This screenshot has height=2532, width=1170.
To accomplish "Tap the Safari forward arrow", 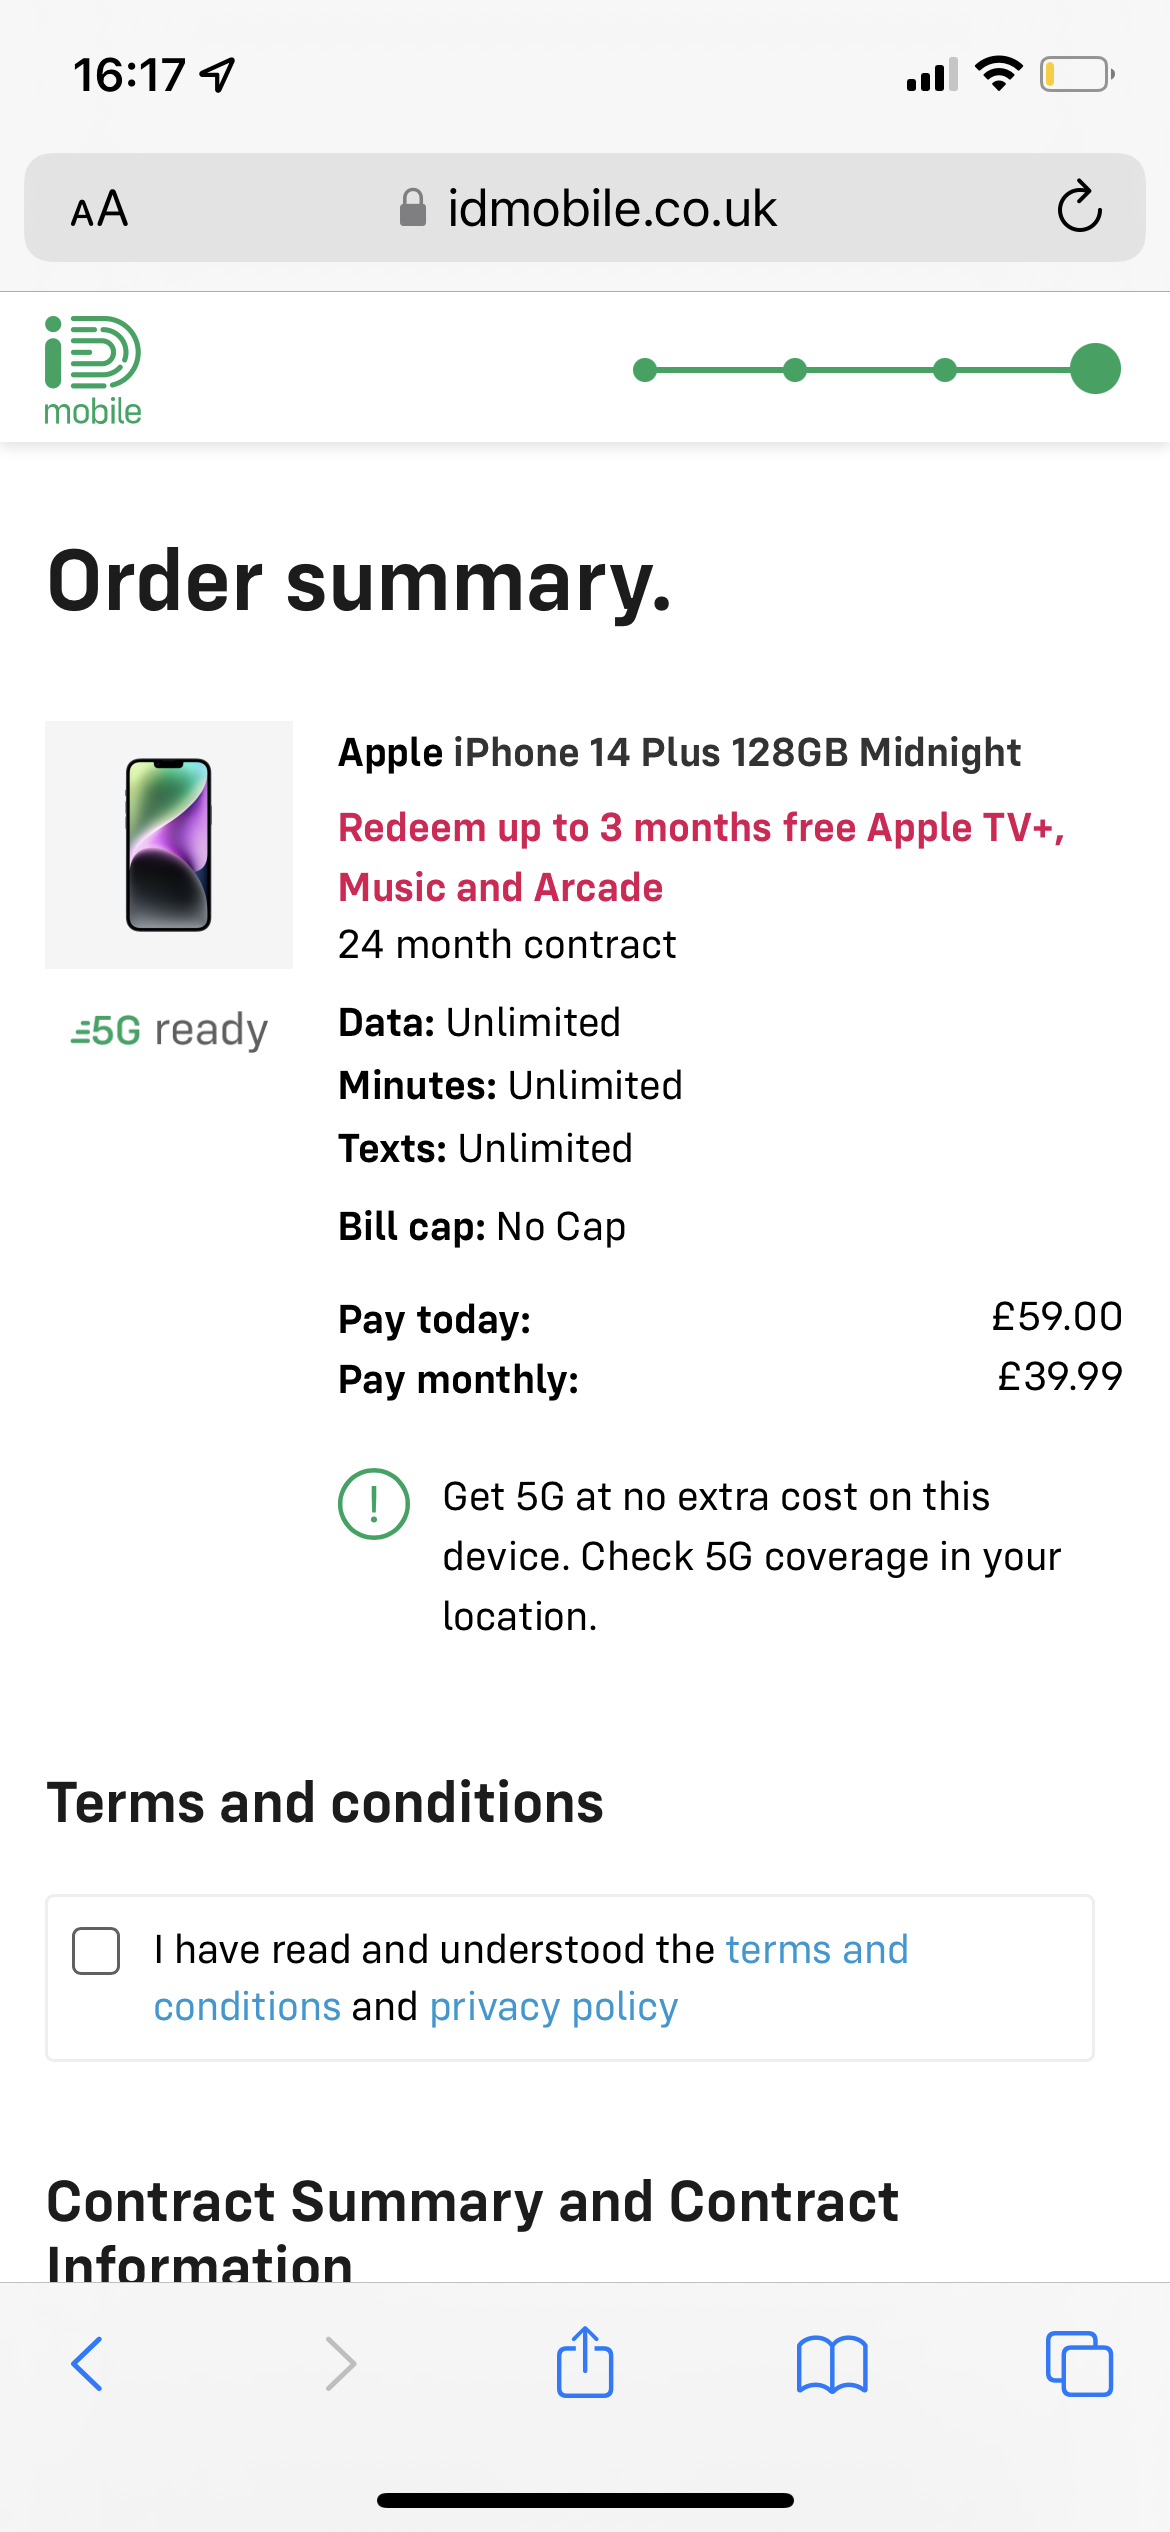I will 341,2364.
